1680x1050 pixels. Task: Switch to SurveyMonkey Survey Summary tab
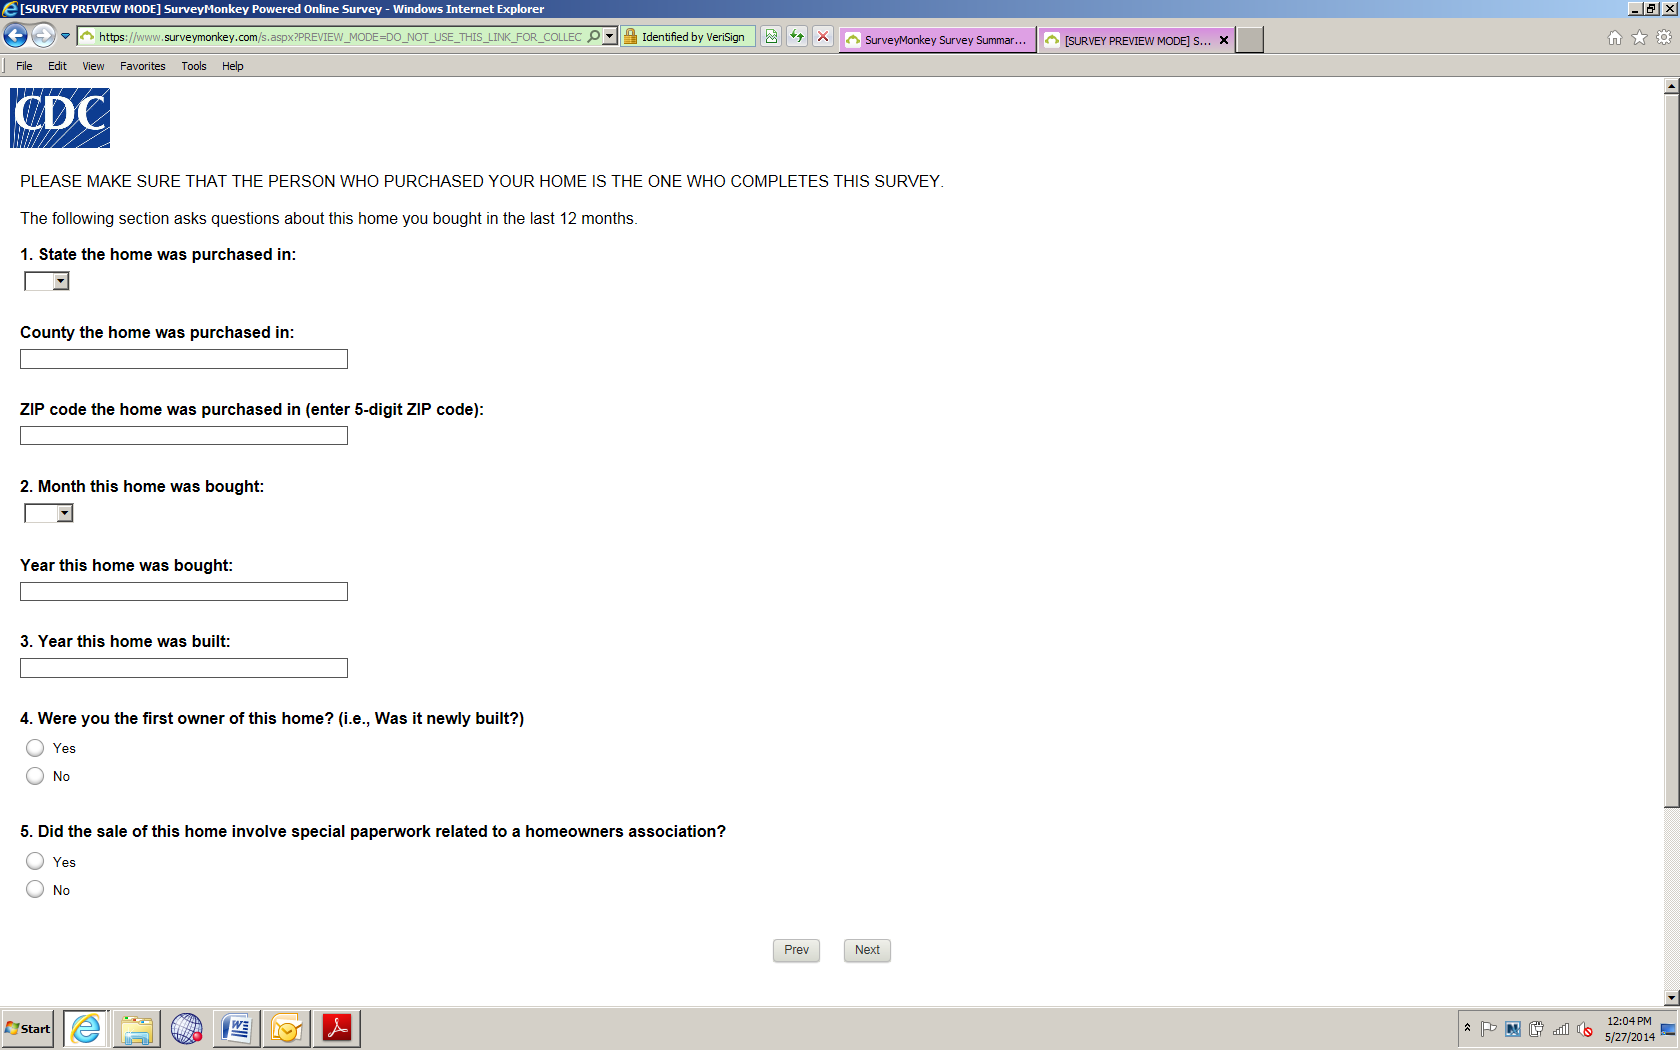point(937,40)
